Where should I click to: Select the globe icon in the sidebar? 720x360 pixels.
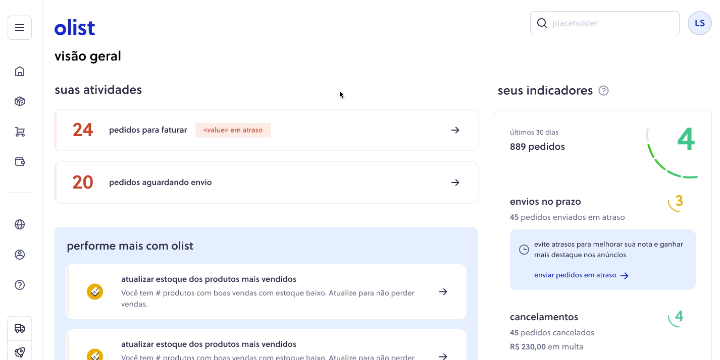coord(19,225)
